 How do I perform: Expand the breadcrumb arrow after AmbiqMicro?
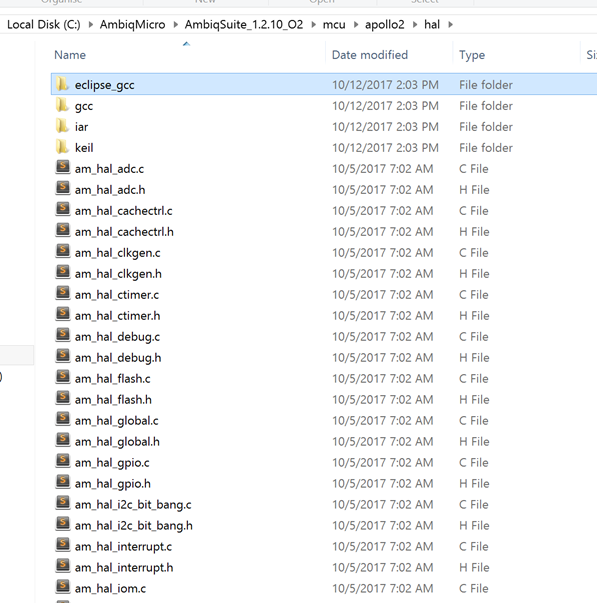(175, 25)
